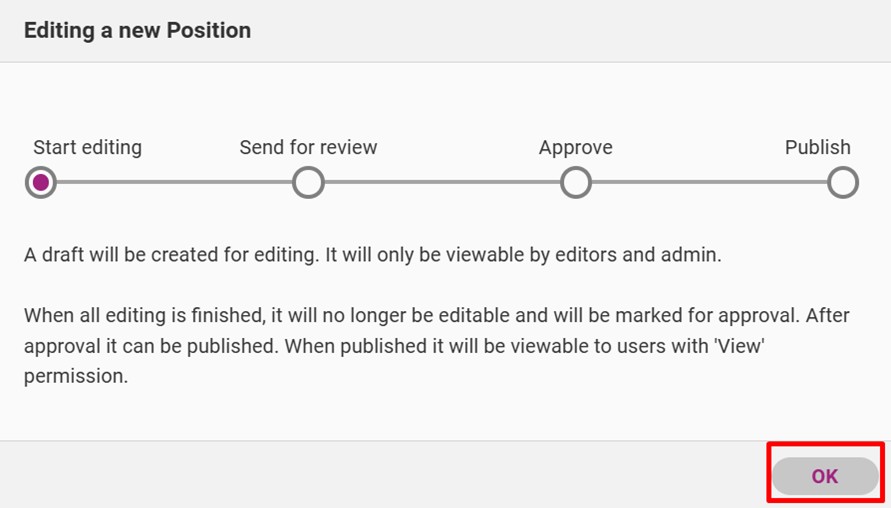Click the 'A draft will be created' sentence
Image resolution: width=891 pixels, height=508 pixels.
(373, 255)
